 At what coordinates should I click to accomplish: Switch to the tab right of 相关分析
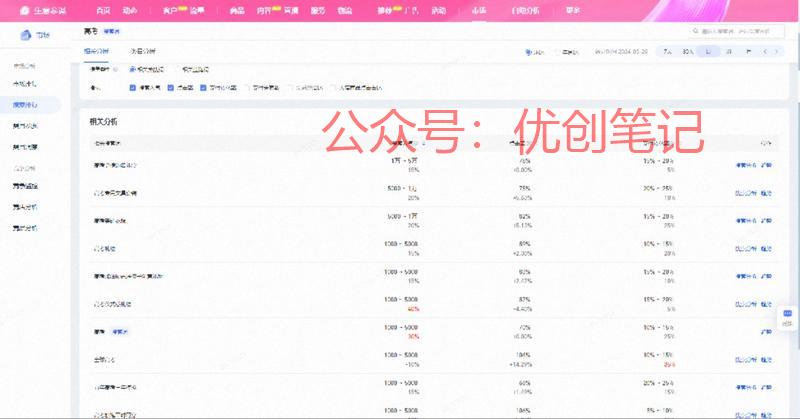142,52
